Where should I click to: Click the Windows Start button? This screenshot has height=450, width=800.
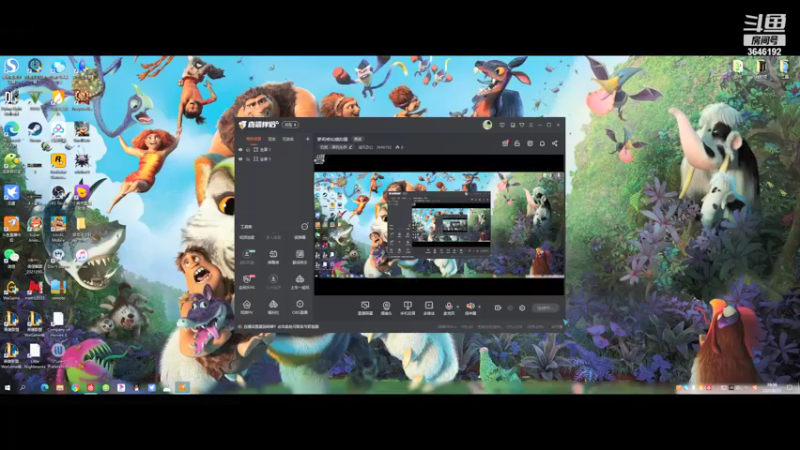tap(7, 388)
